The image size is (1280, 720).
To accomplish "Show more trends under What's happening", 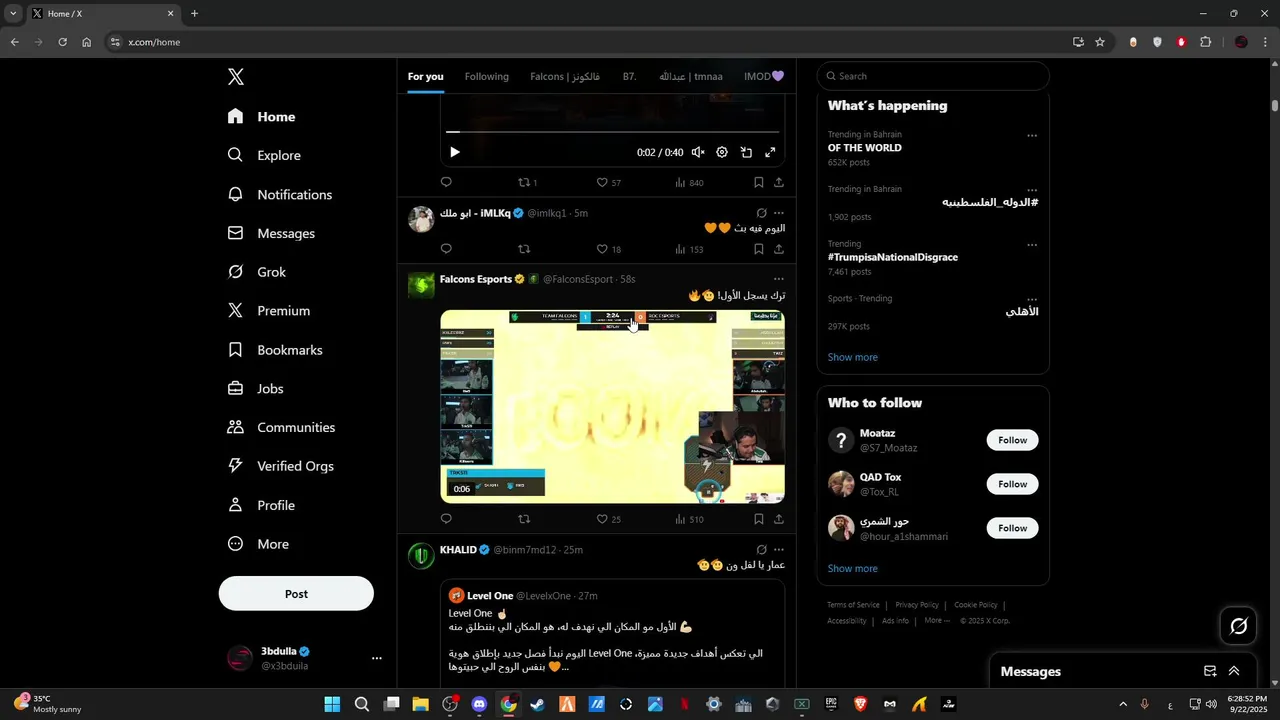I will 853,357.
